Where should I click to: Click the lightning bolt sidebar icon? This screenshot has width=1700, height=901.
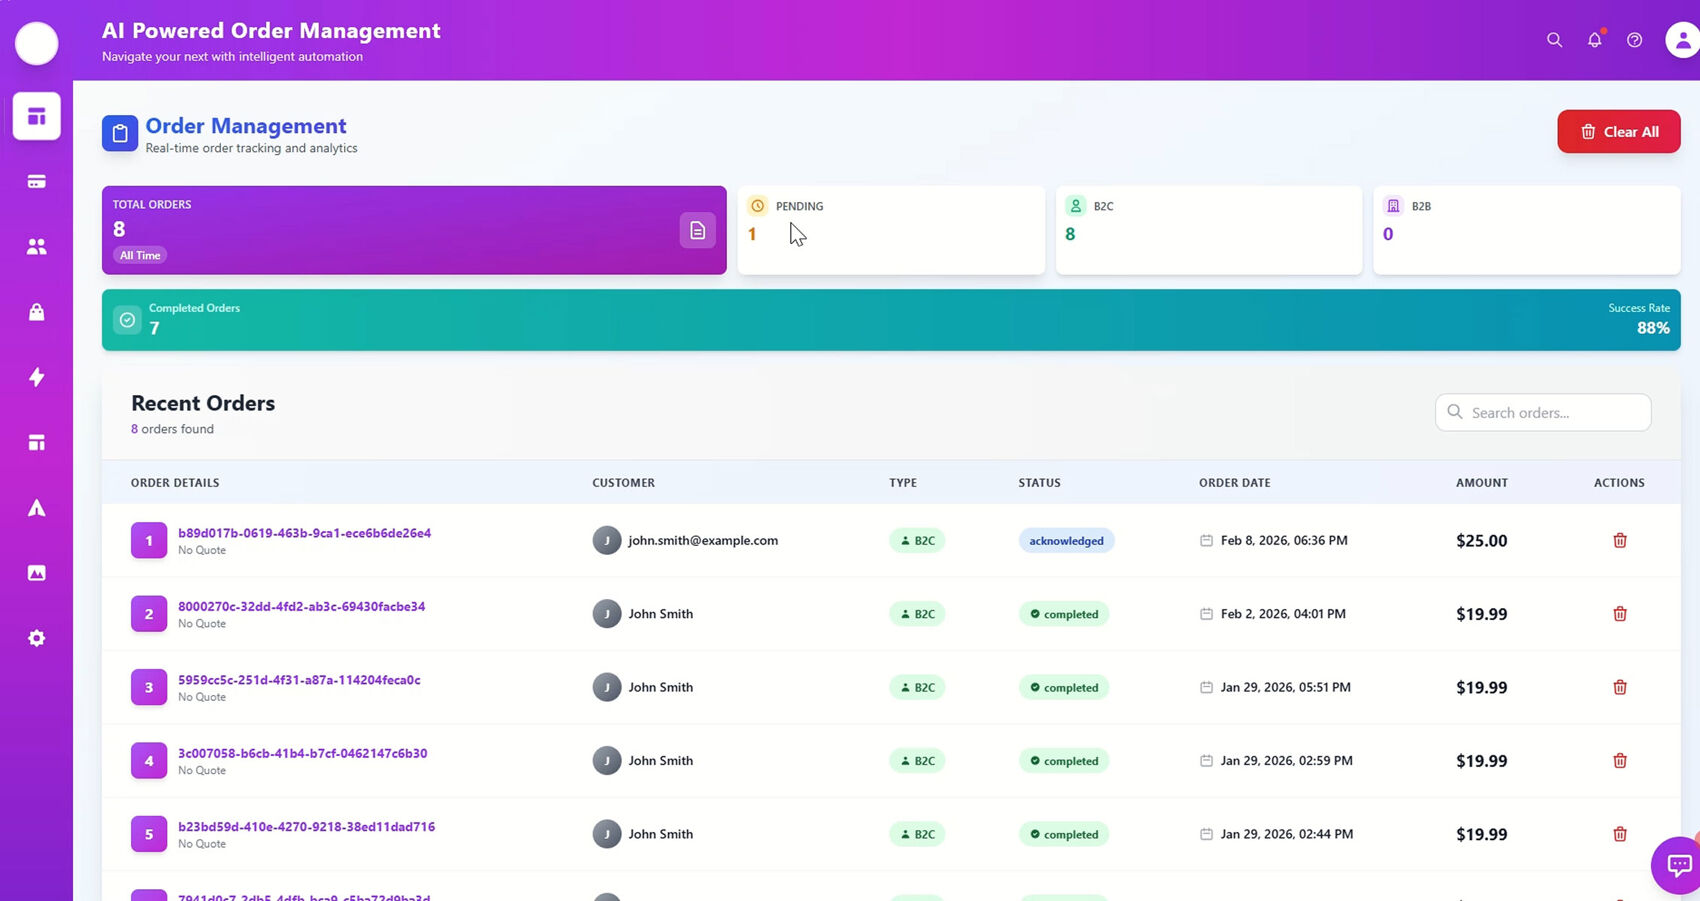point(36,377)
